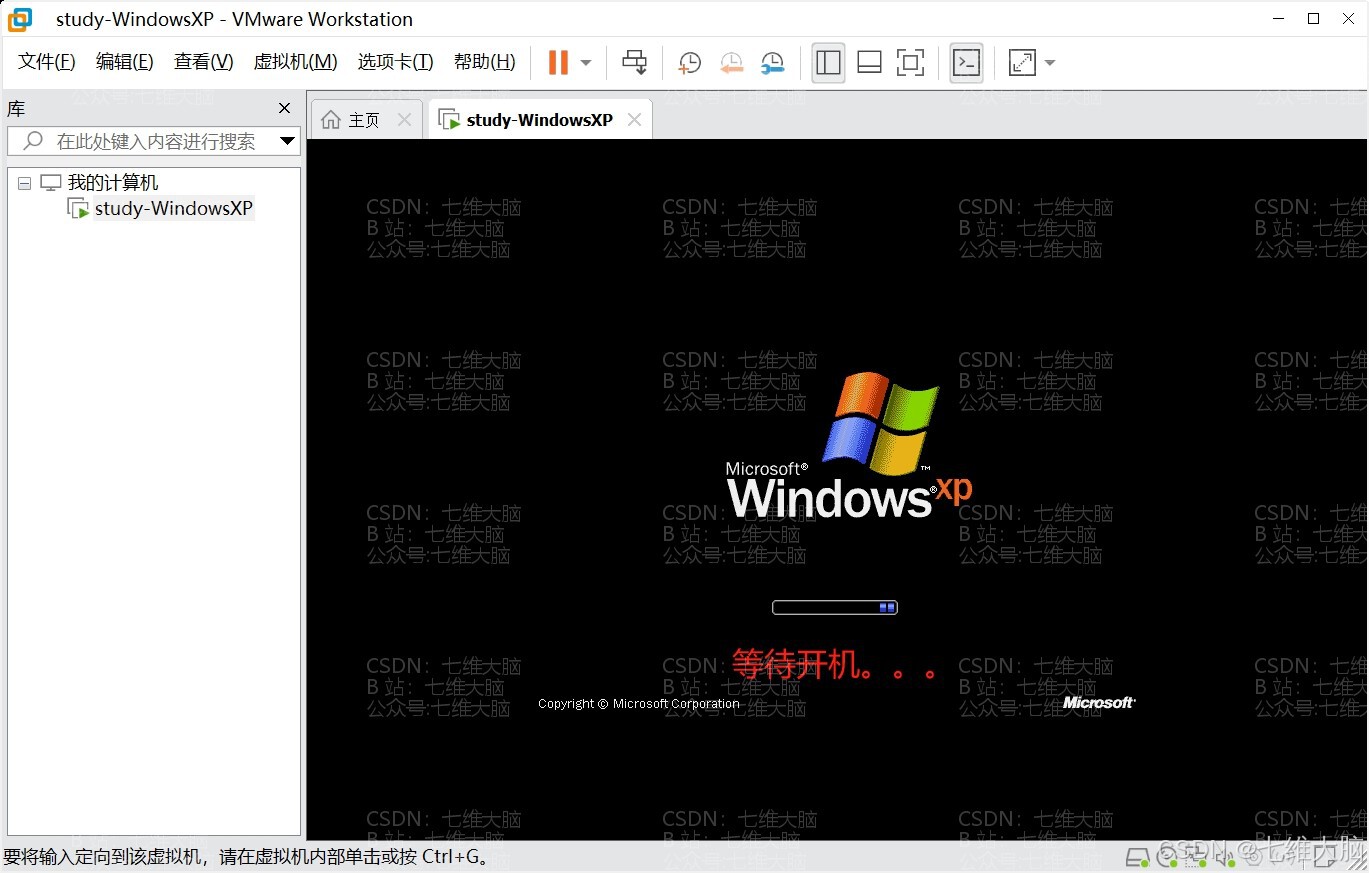
Task: Click the stretch guest display icon
Action: pos(1022,63)
